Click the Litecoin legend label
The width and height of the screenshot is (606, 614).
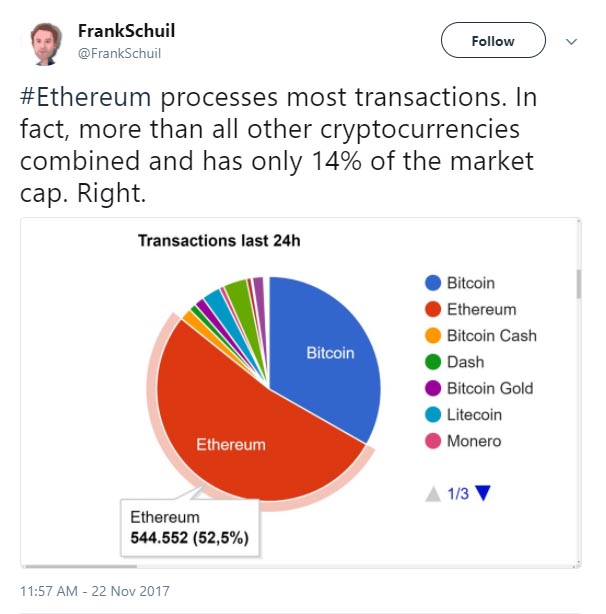474,414
